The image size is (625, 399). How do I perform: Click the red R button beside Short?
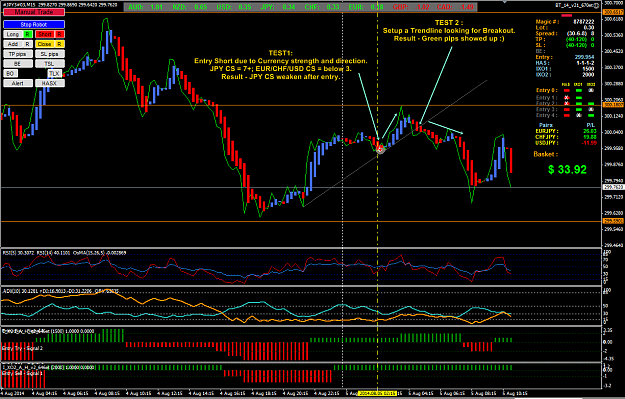tap(59, 34)
